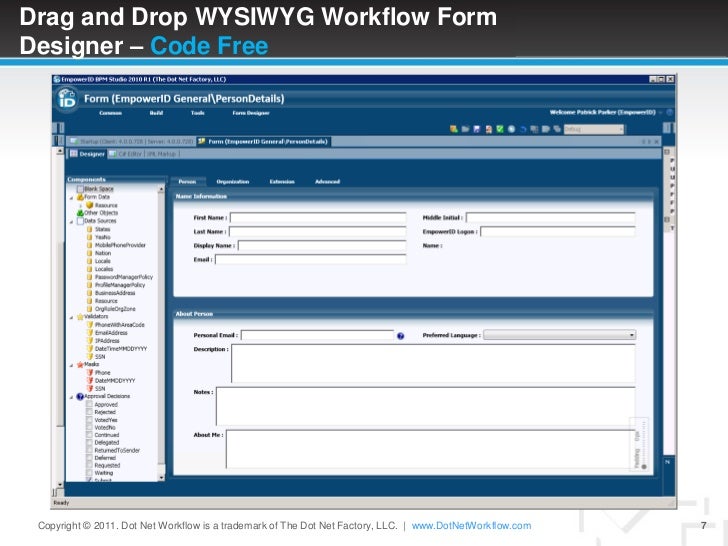Click the OrgRoleOrgZone data source icon

click(90, 309)
